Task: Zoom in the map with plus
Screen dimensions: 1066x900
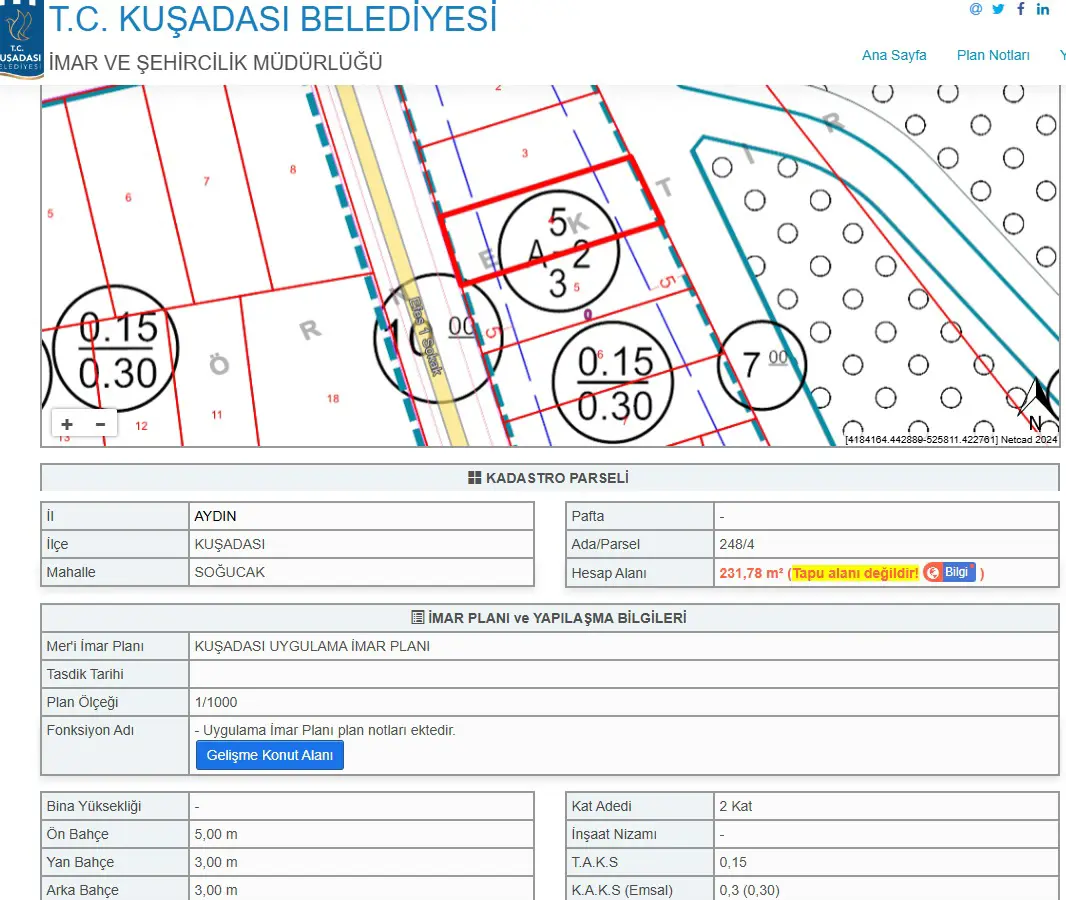Action: click(x=67, y=424)
